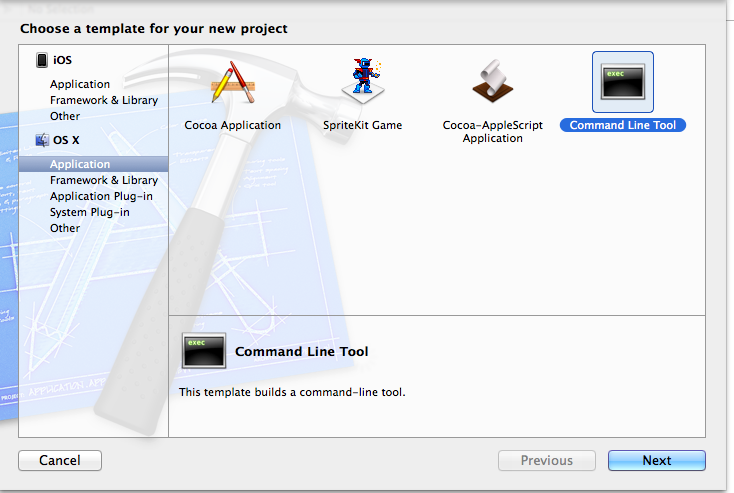The width and height of the screenshot is (734, 493).
Task: Click the Previous button
Action: click(547, 460)
